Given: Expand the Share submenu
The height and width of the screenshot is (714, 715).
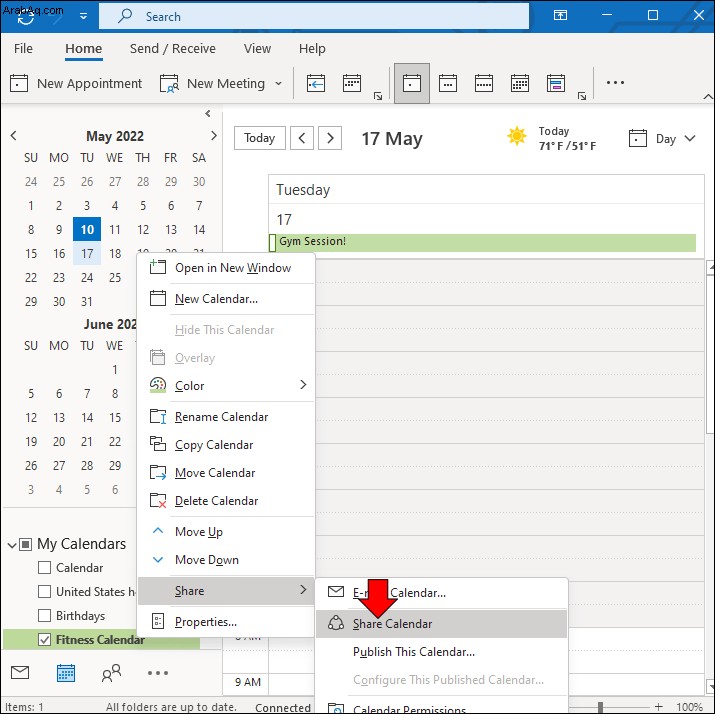Looking at the screenshot, I should [x=226, y=591].
